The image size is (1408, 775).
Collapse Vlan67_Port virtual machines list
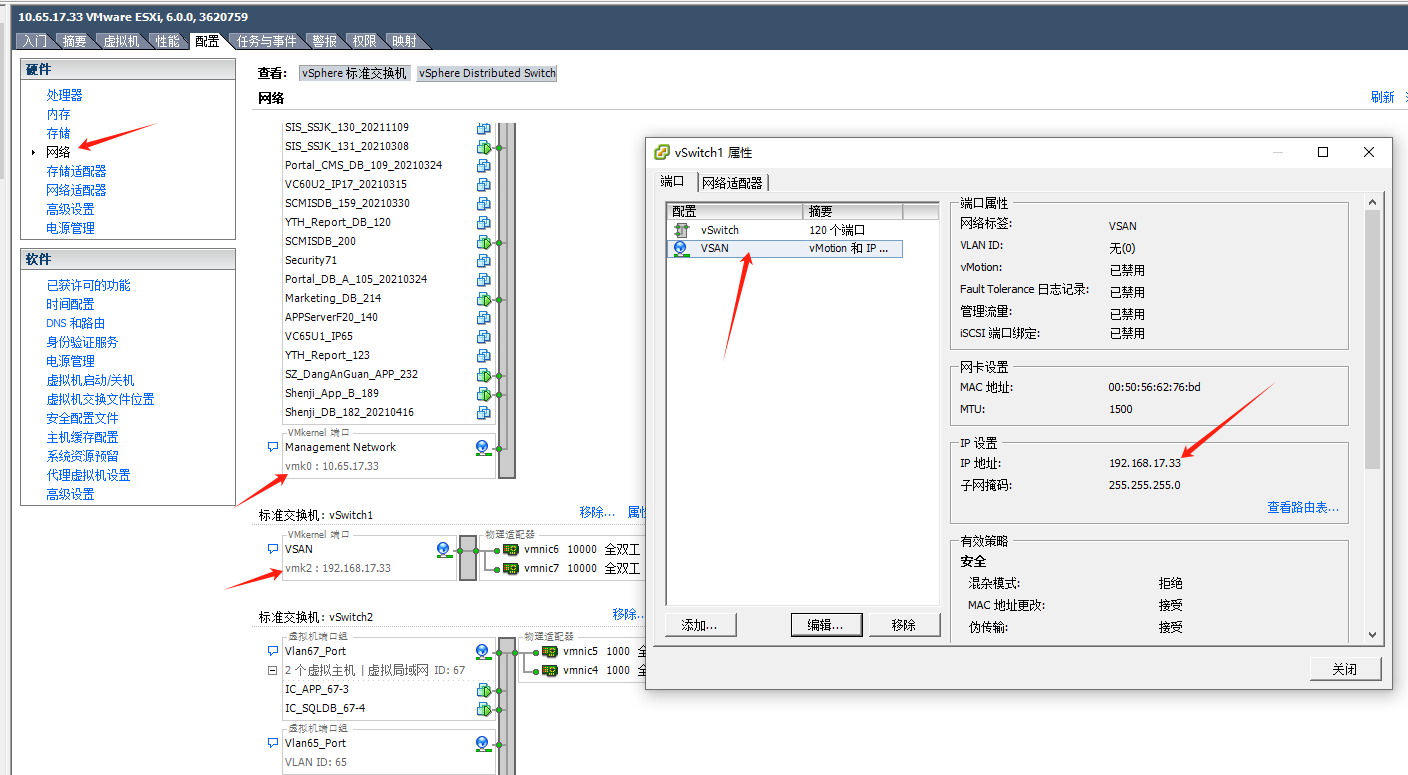(273, 671)
